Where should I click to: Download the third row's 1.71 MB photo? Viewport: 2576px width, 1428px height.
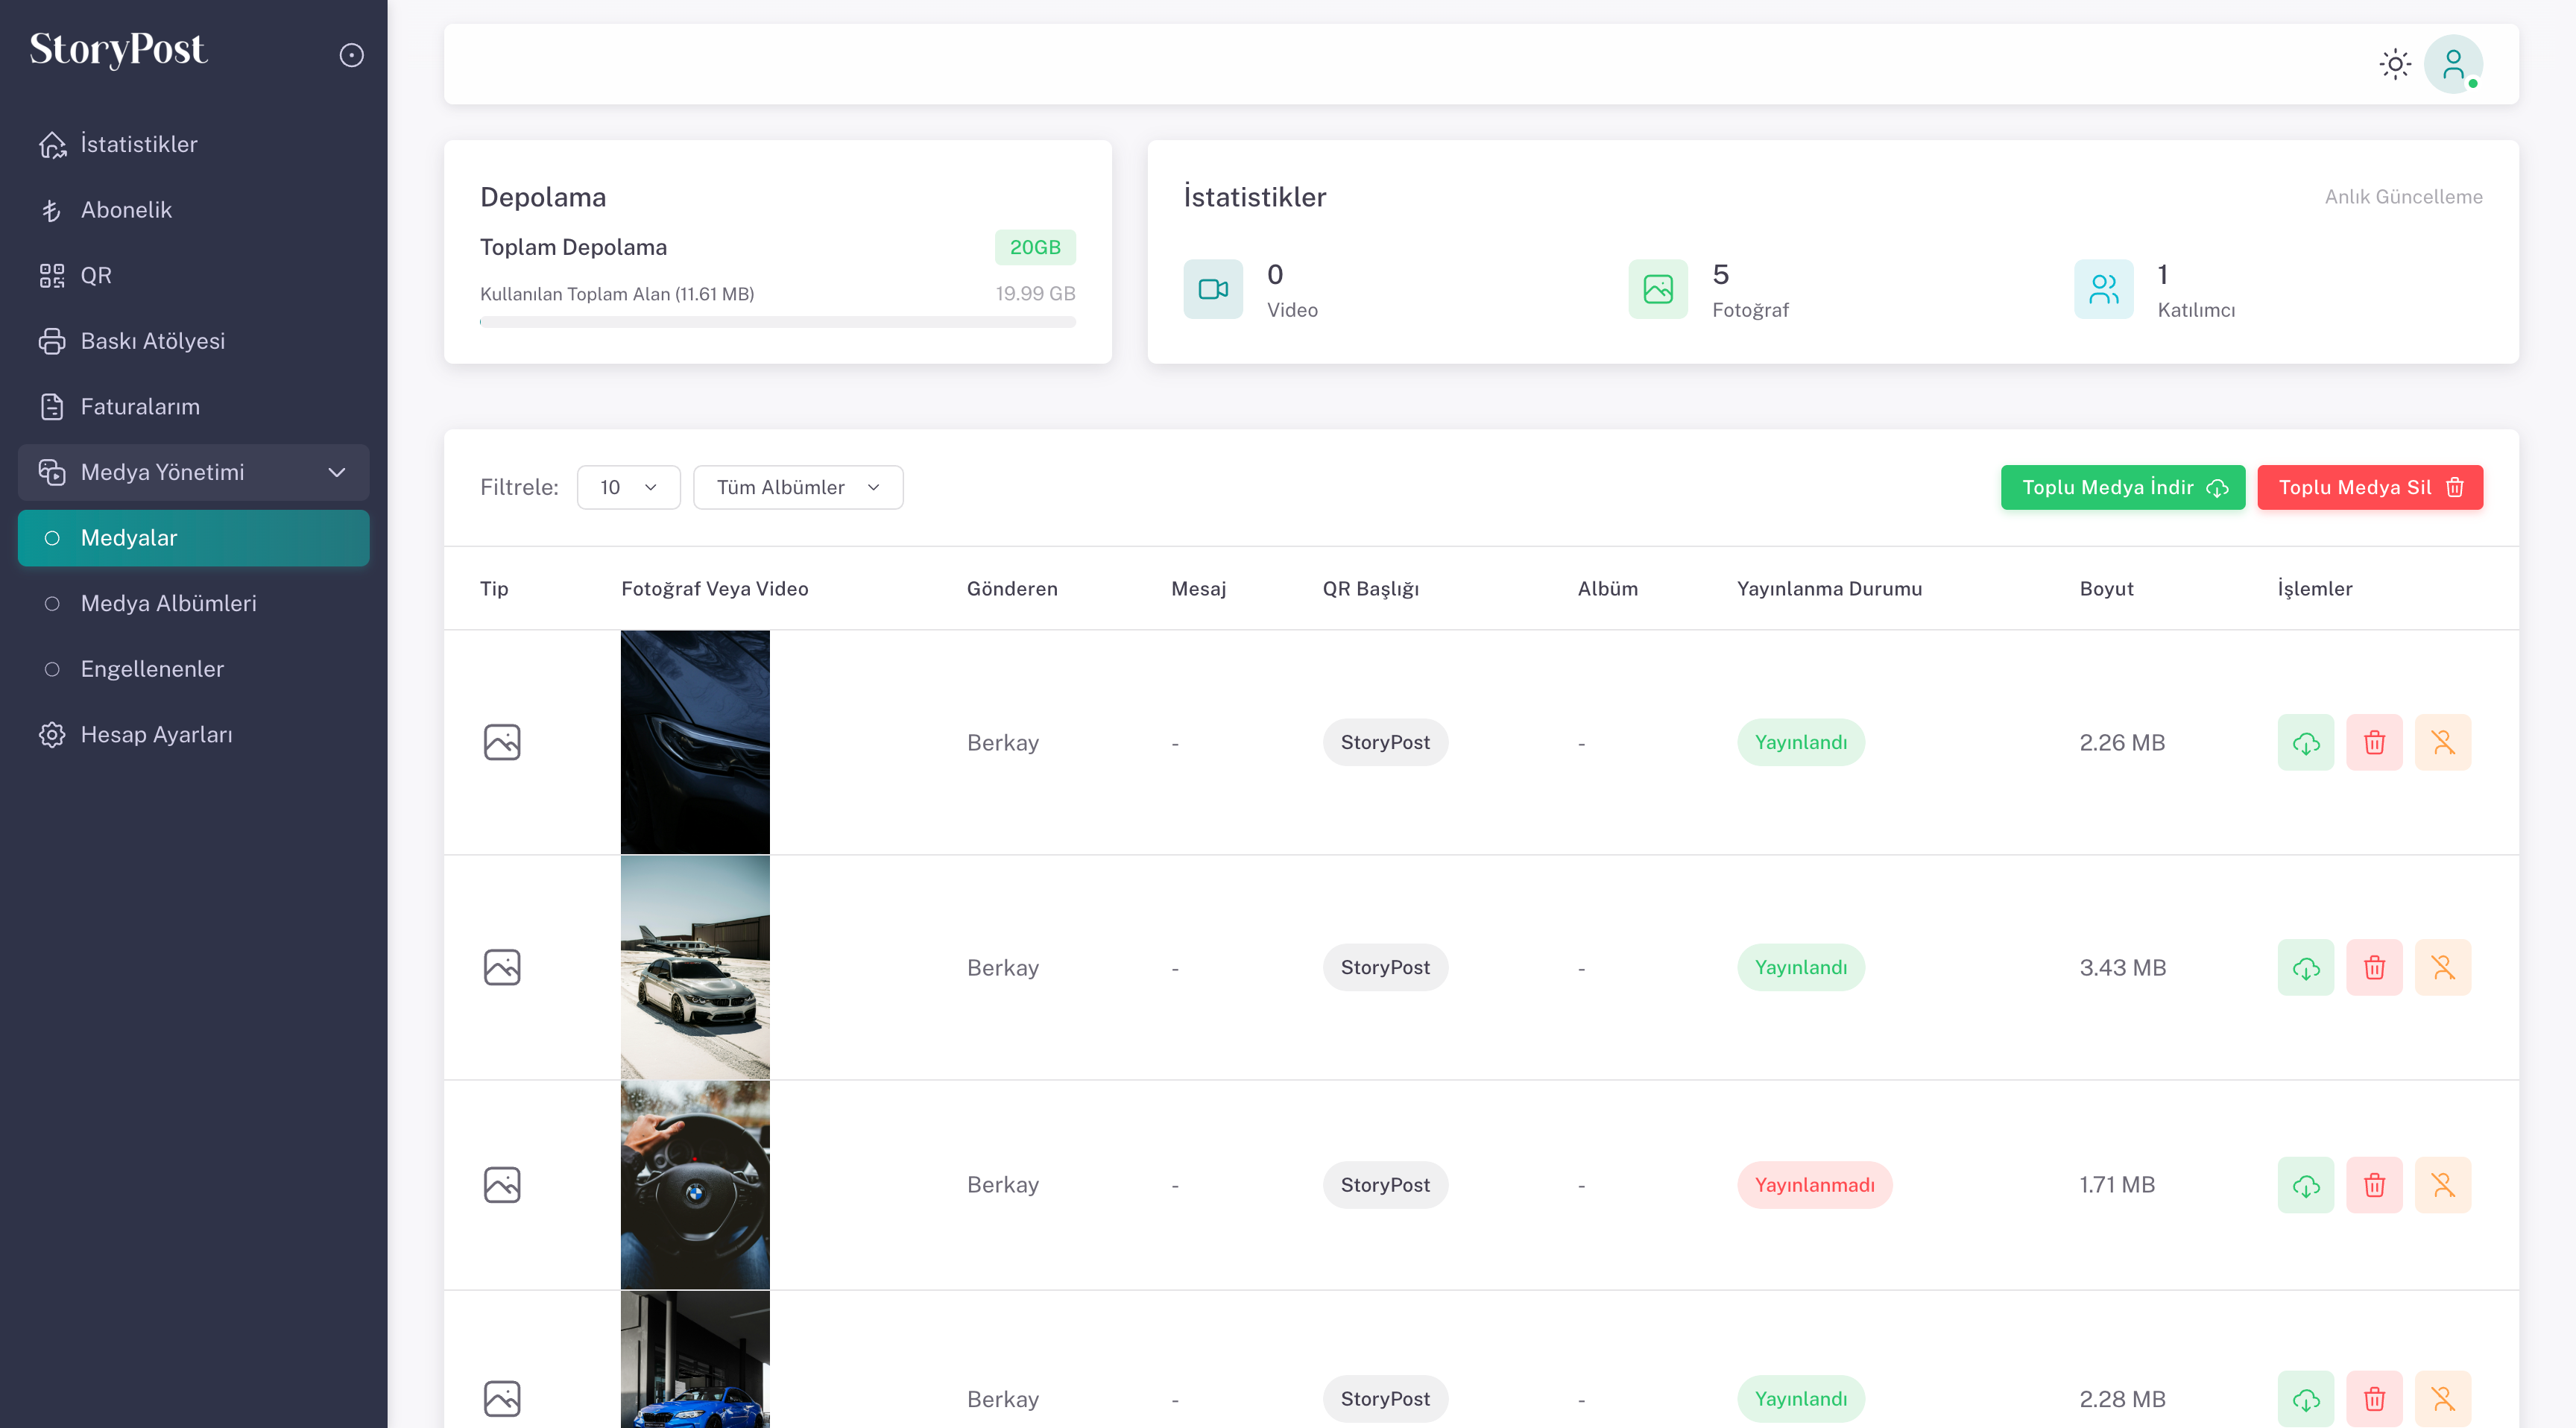click(2305, 1185)
